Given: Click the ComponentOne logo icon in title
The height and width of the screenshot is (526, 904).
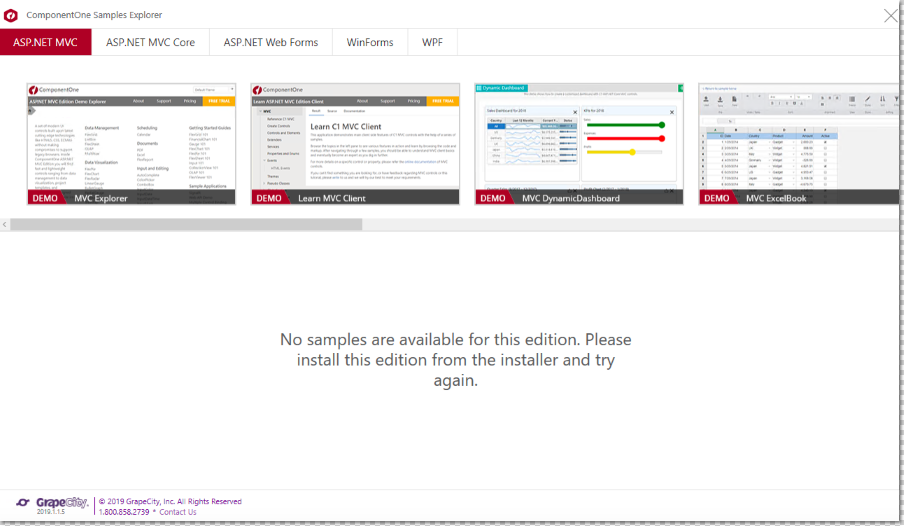Looking at the screenshot, I should click(x=11, y=15).
